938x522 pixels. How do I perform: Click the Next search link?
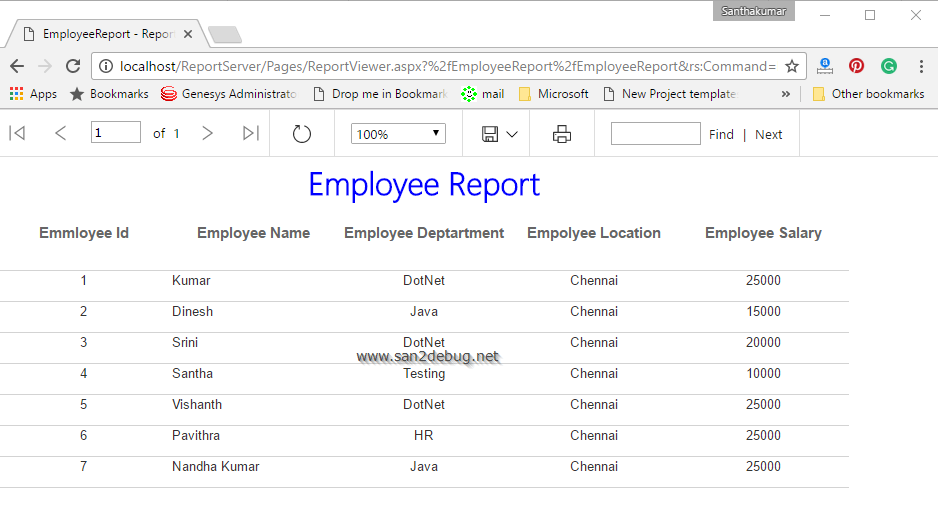coord(768,134)
